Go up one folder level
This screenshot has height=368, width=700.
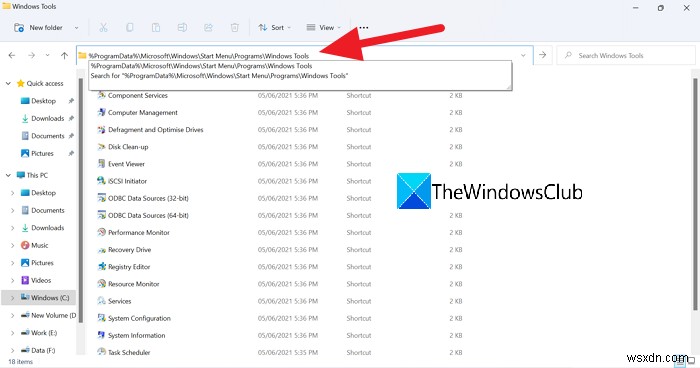point(64,55)
